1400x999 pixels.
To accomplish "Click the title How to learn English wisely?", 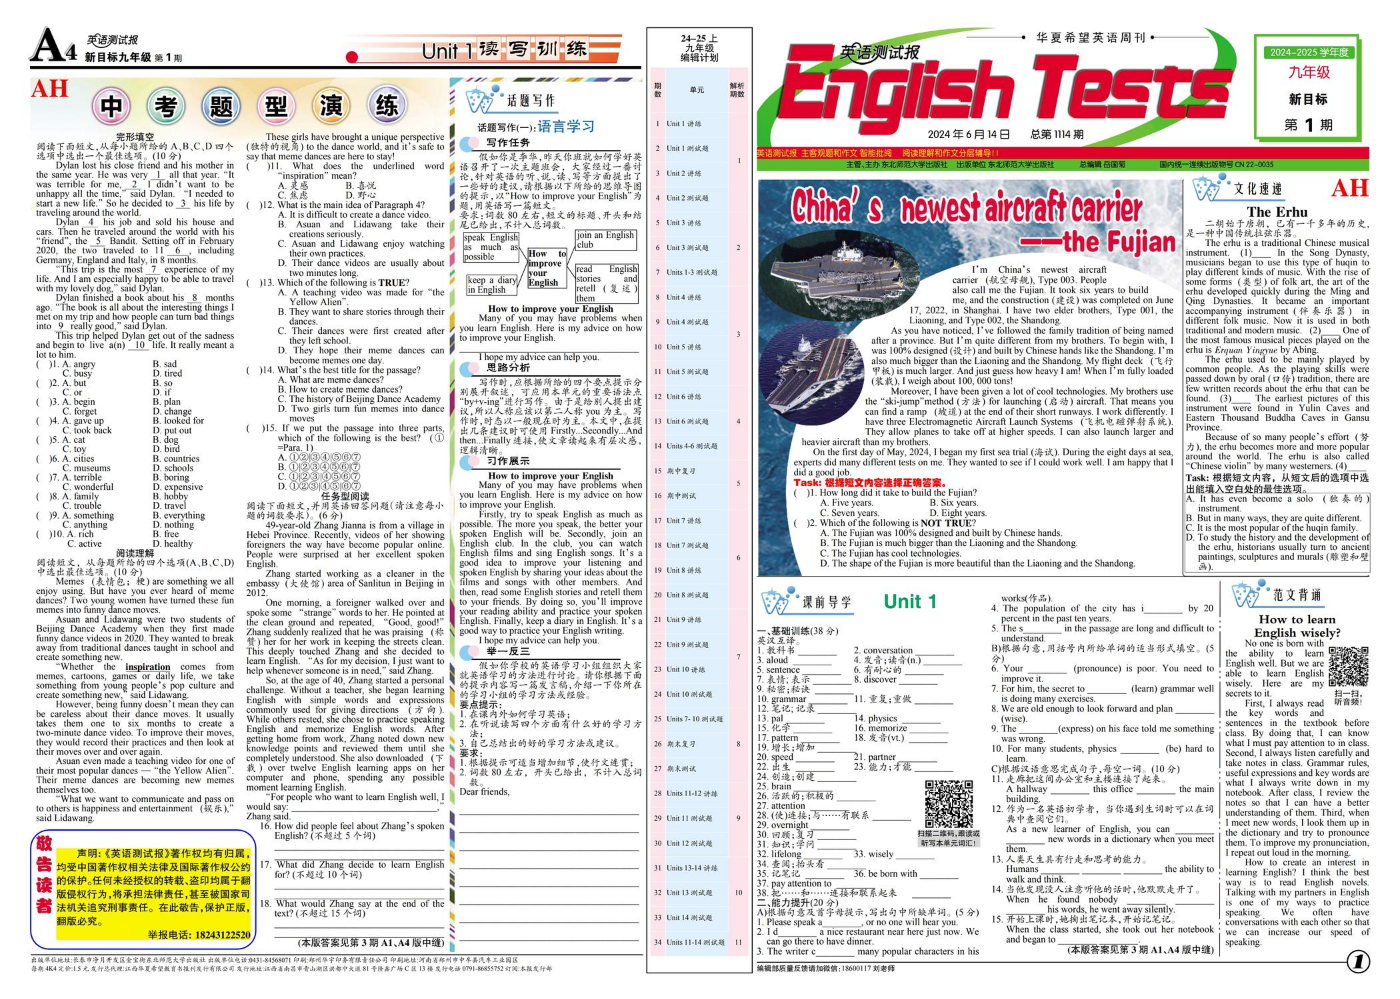I will coord(1298,626).
